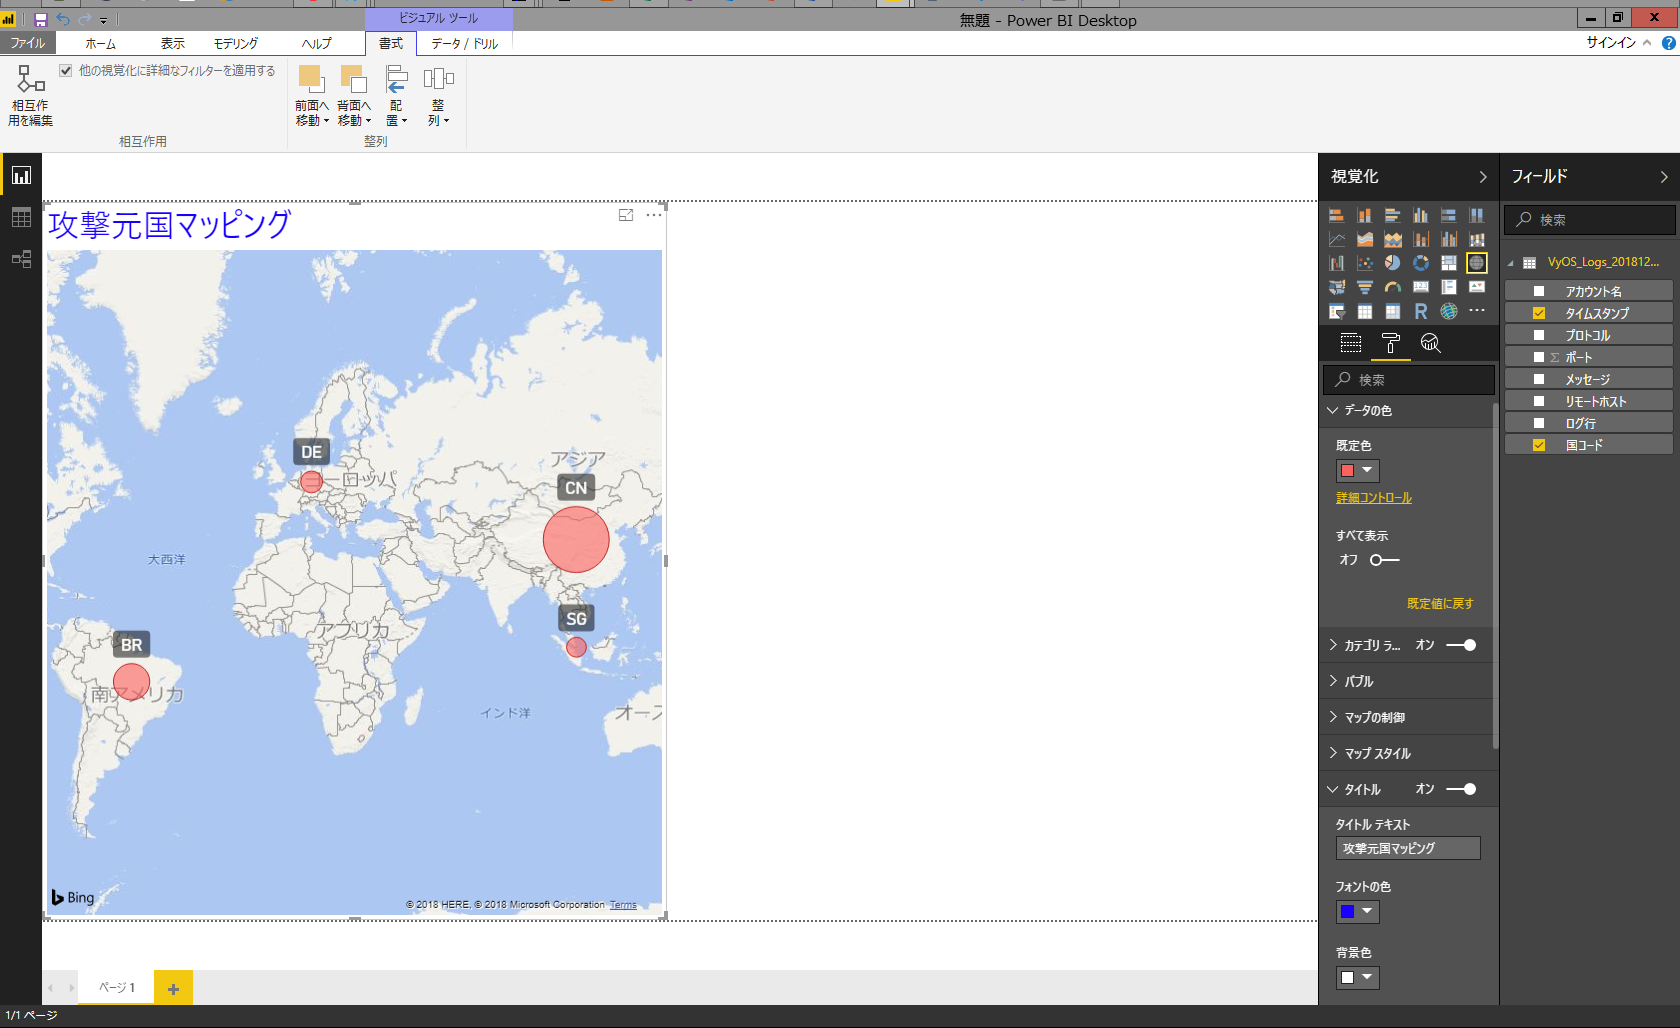Select the pie chart visualization icon
The image size is (1680, 1028).
(x=1392, y=263)
